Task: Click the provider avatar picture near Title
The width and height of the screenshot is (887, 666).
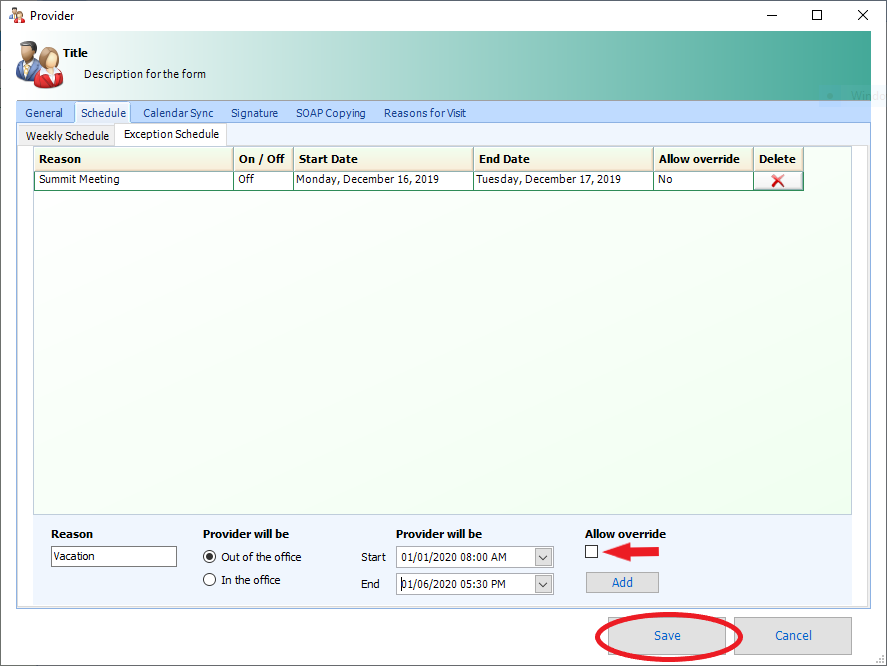Action: 38,64
